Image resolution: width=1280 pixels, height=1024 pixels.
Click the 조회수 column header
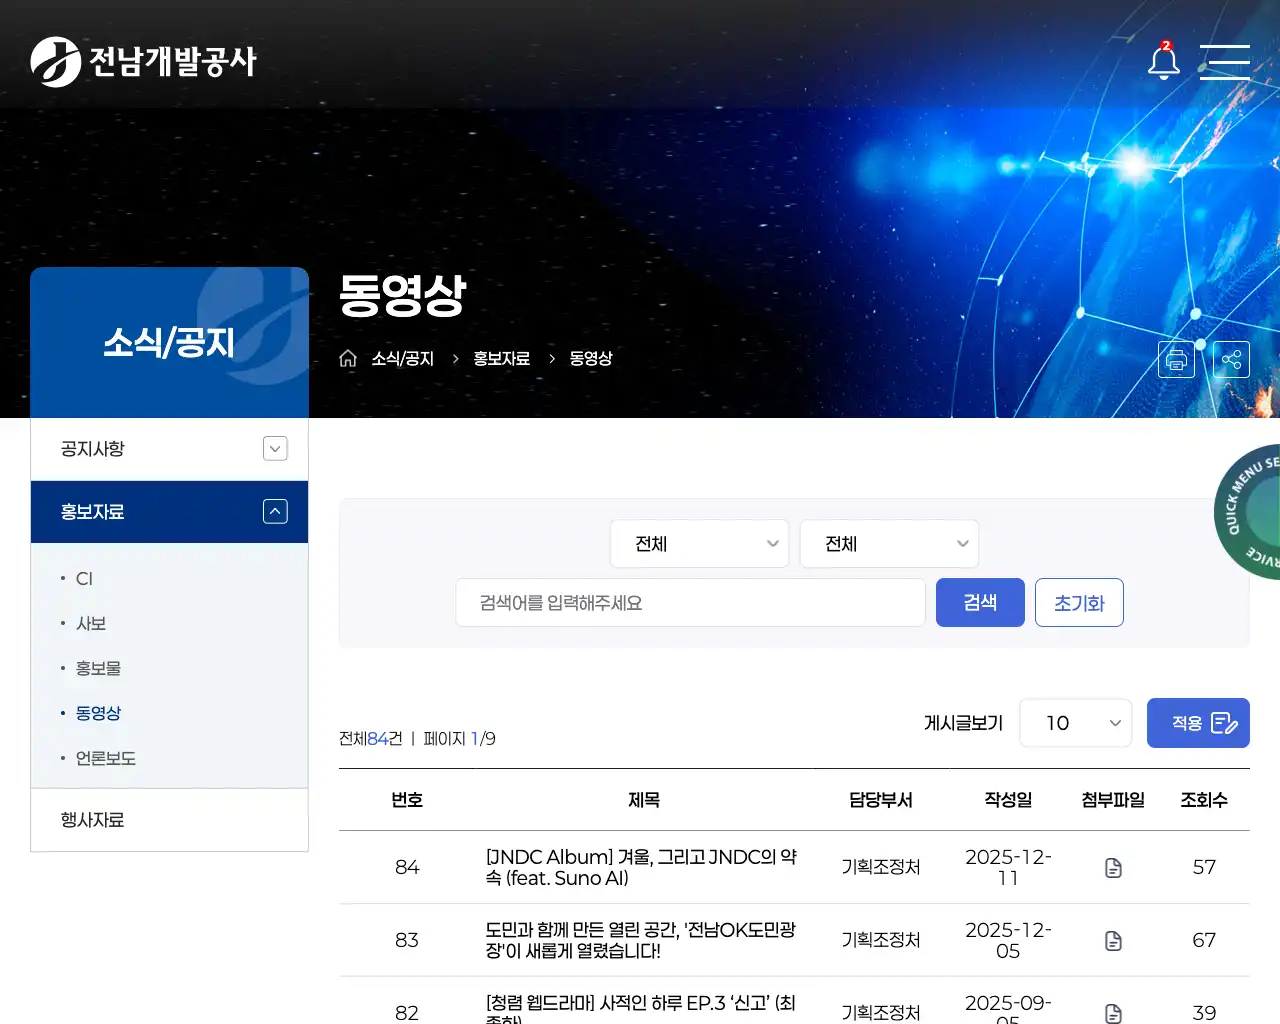pyautogui.click(x=1204, y=800)
